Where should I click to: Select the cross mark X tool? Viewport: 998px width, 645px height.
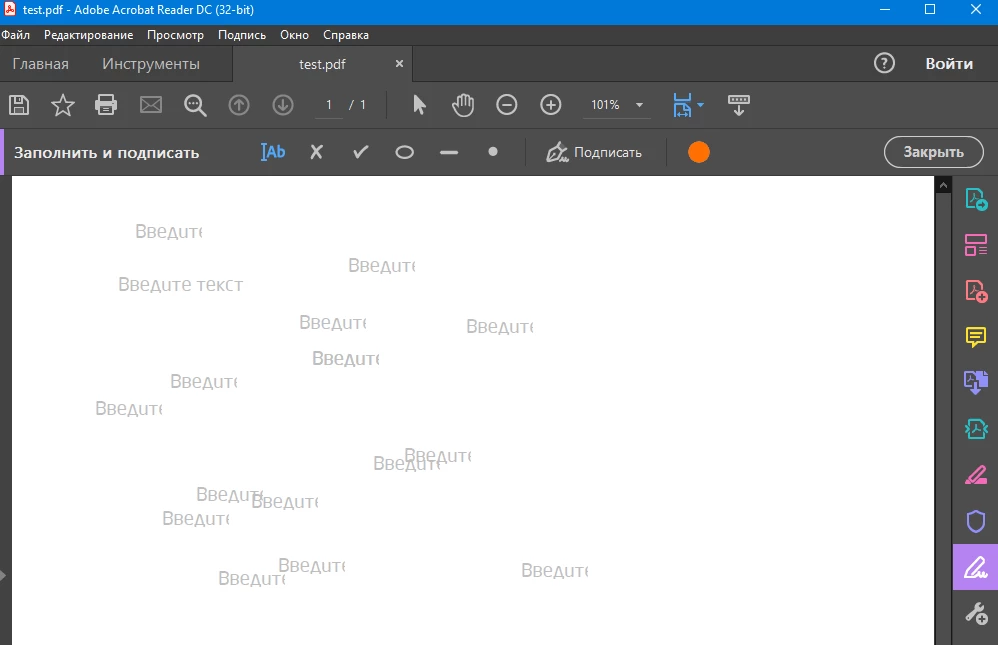[x=316, y=152]
